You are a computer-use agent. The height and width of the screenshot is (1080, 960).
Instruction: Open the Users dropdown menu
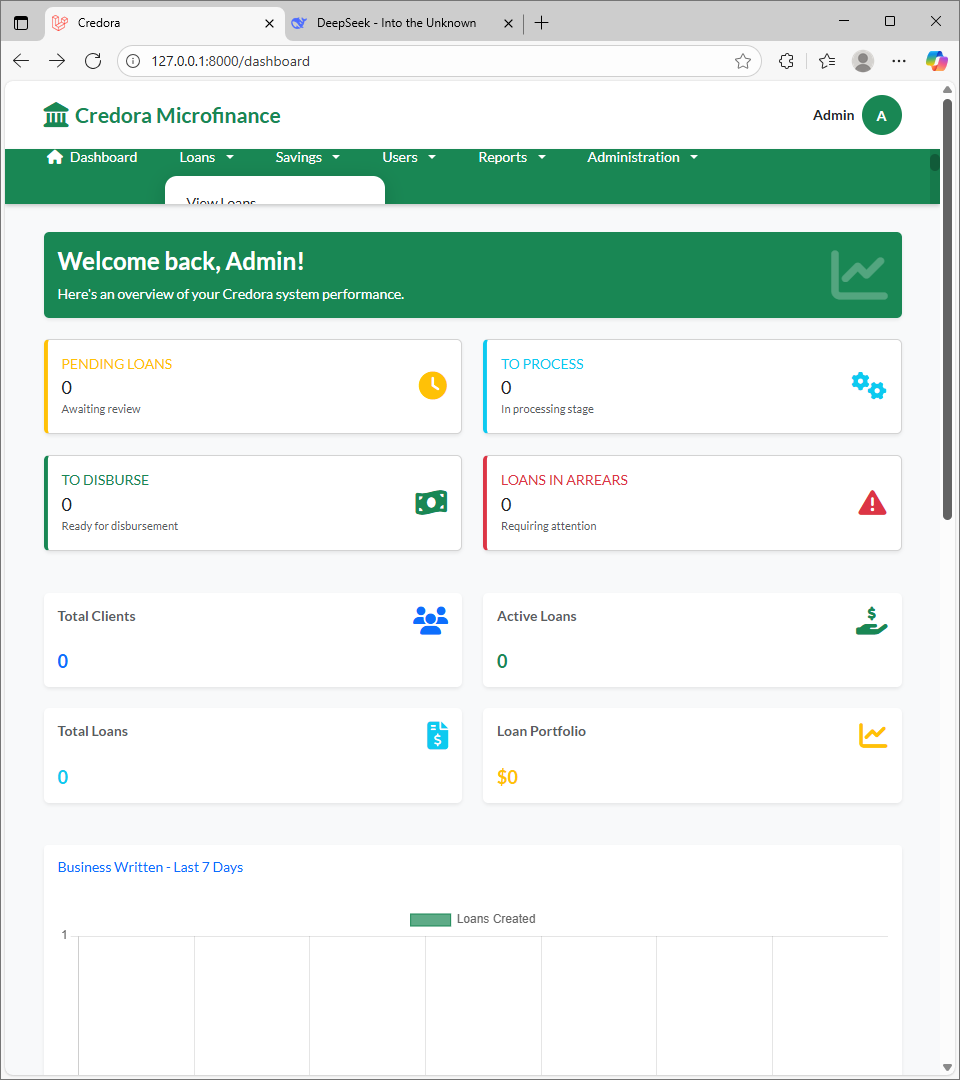pyautogui.click(x=408, y=157)
